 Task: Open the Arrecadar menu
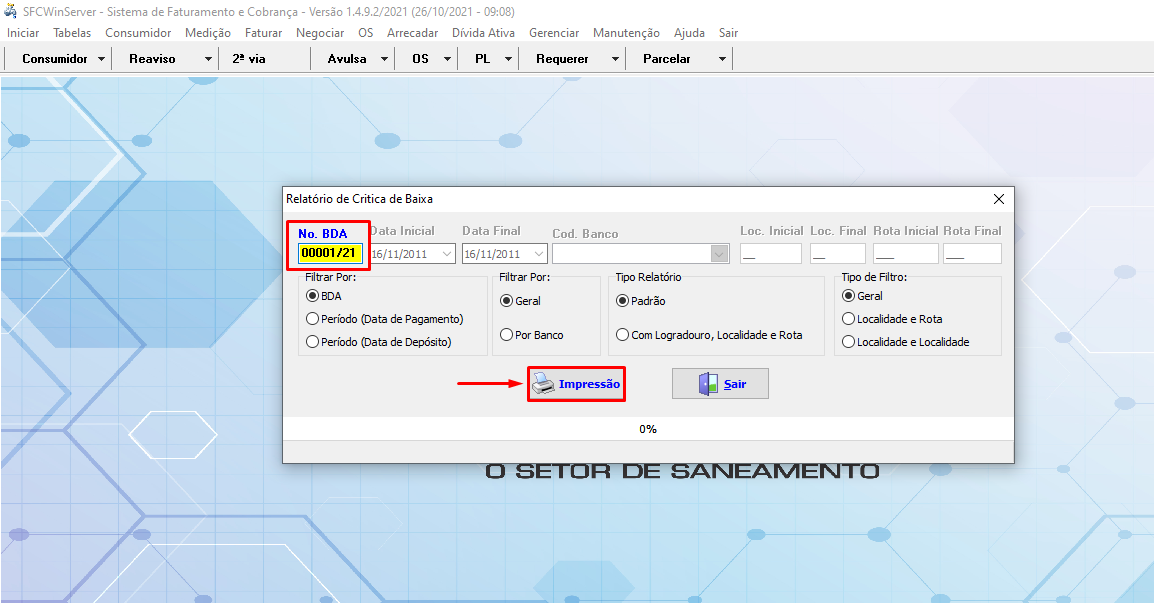[412, 33]
